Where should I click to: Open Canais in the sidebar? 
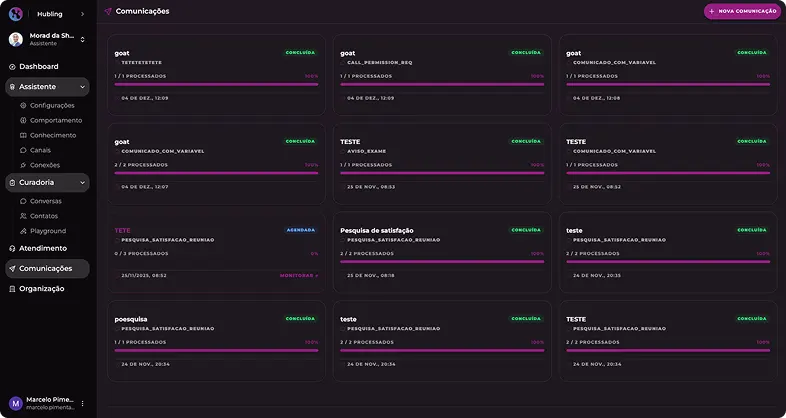point(40,150)
